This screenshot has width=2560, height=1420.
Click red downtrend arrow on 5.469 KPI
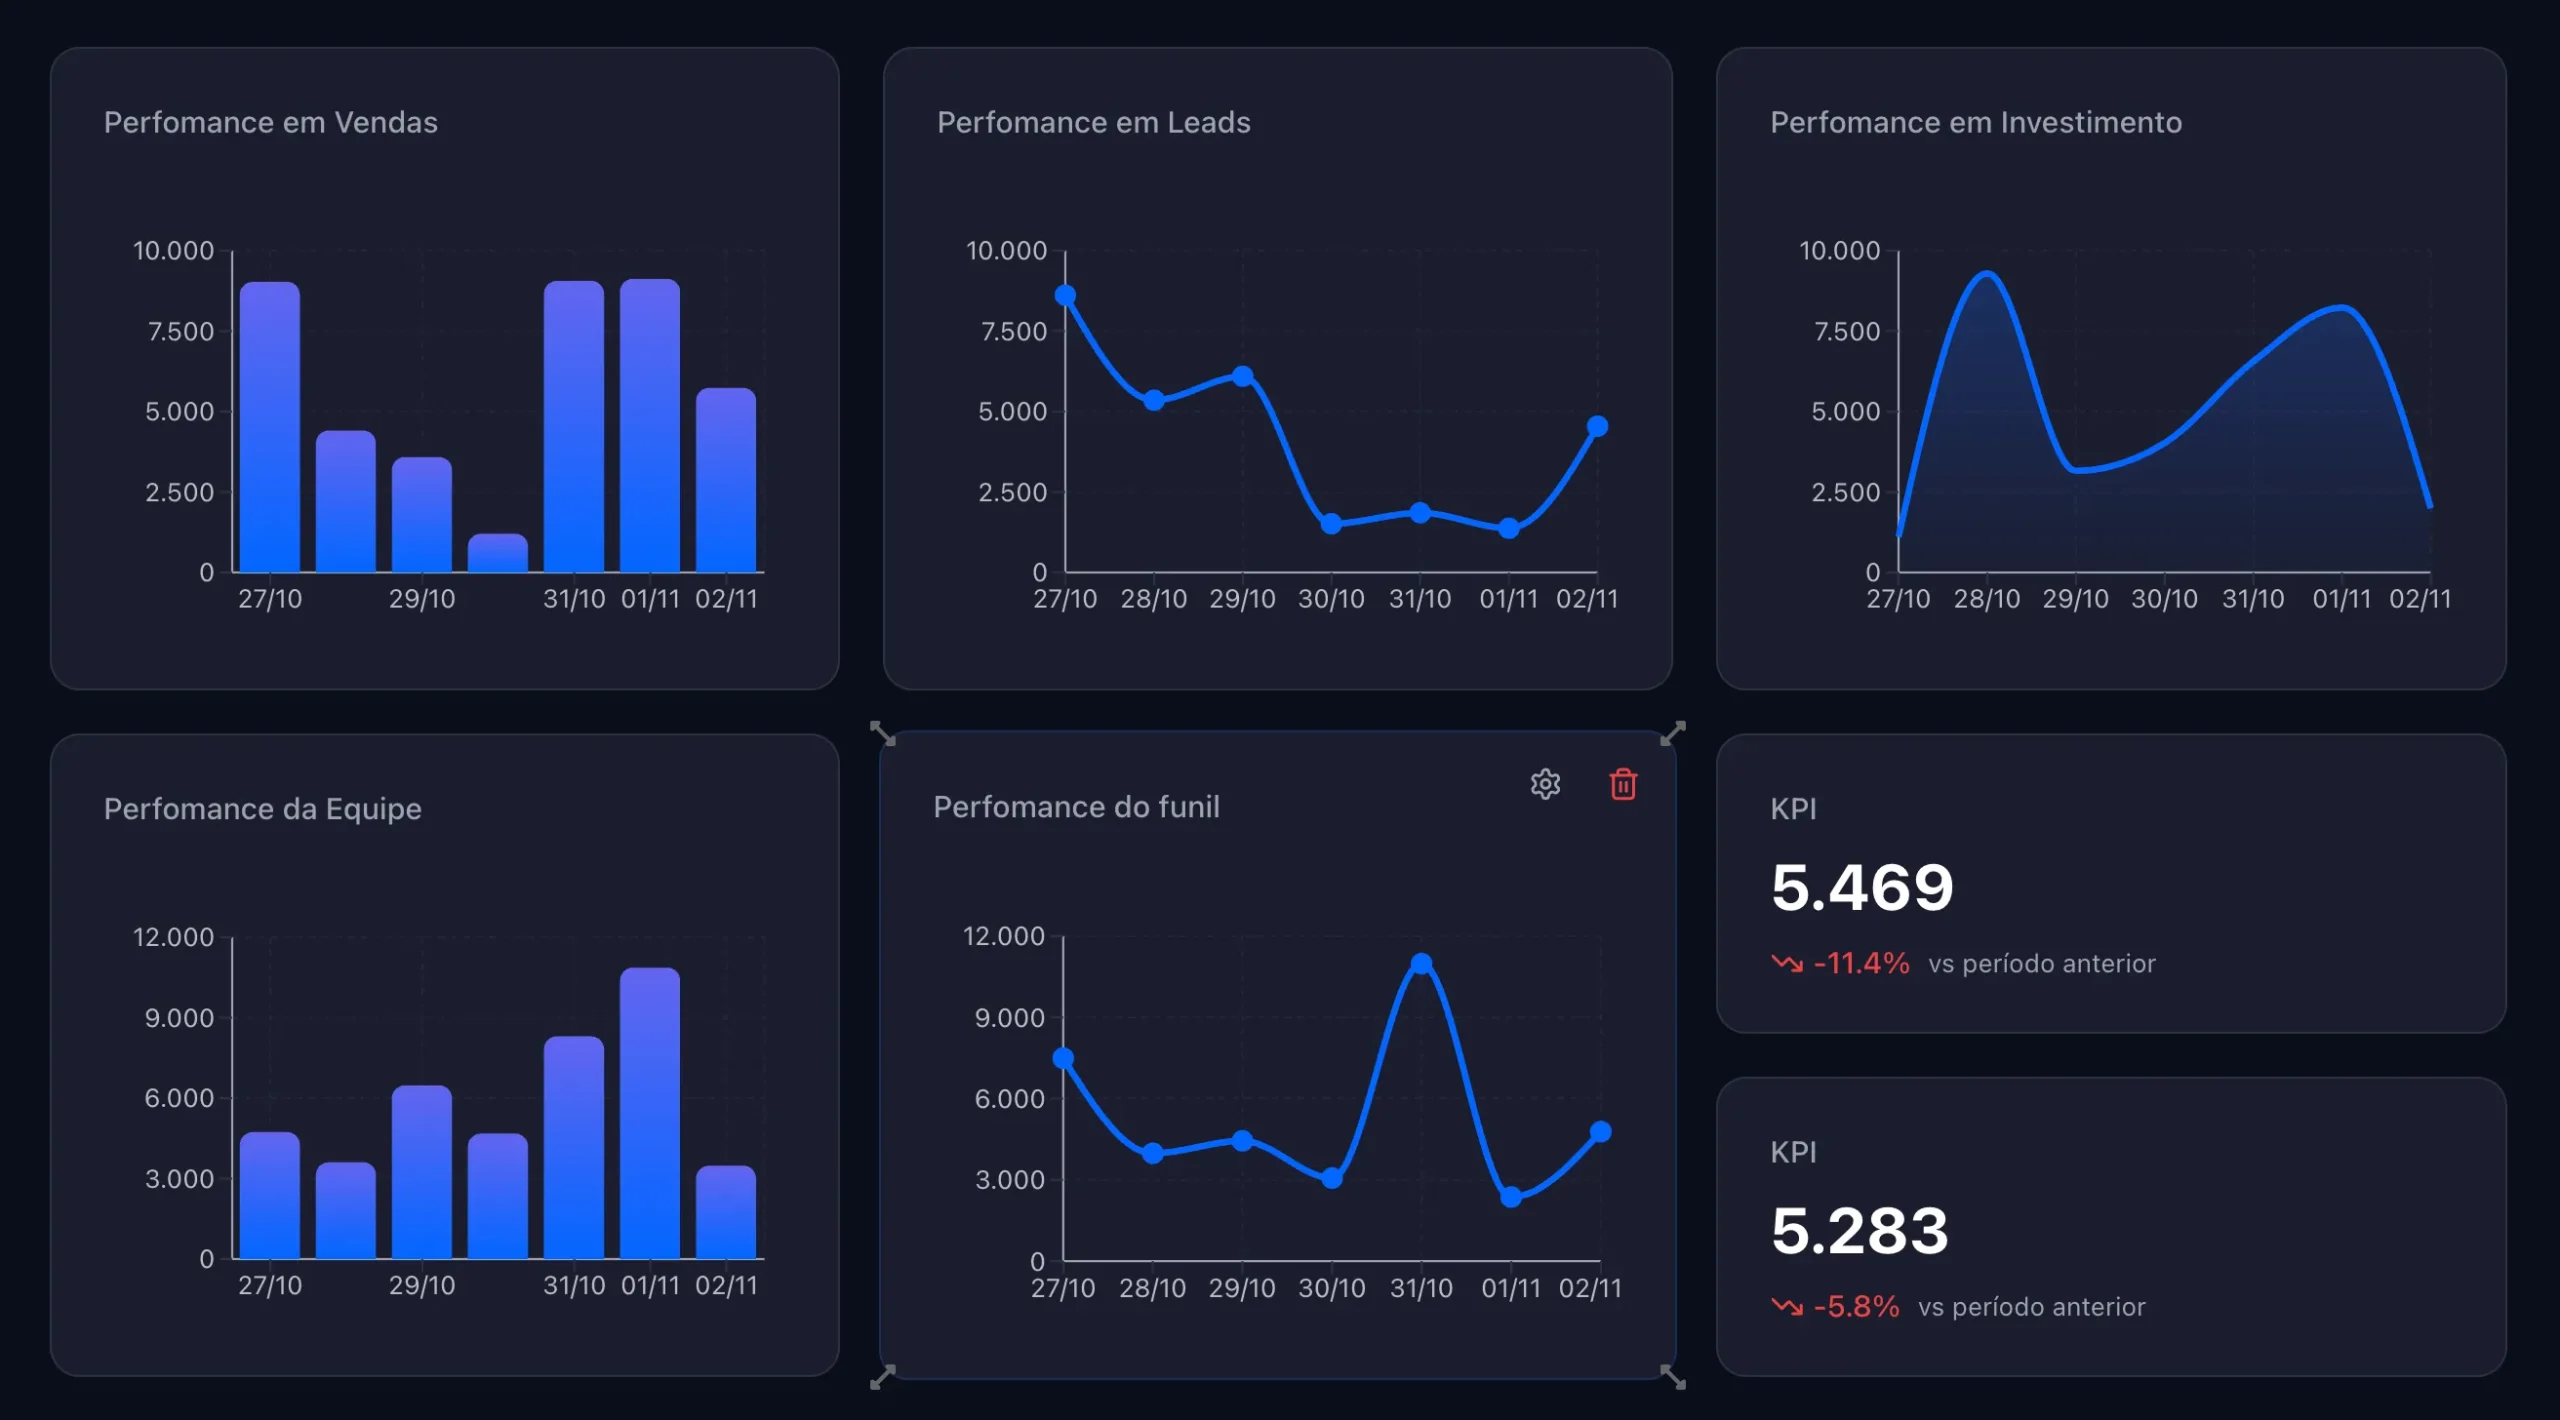click(x=1786, y=963)
